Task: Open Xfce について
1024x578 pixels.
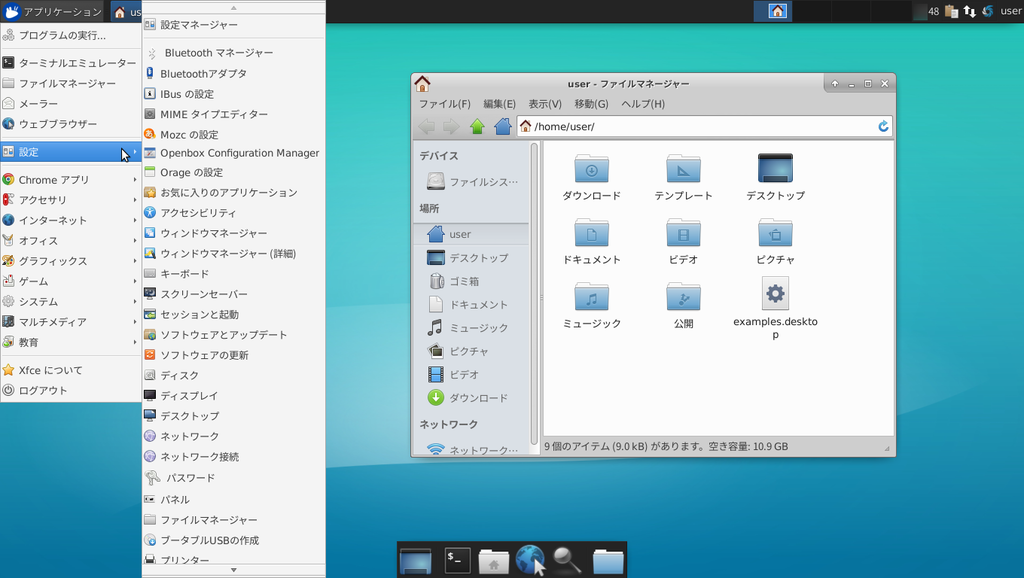Action: (x=71, y=370)
